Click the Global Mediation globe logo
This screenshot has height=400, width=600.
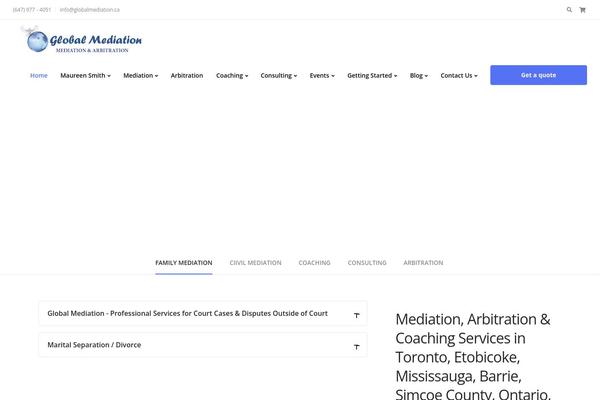pyautogui.click(x=81, y=40)
